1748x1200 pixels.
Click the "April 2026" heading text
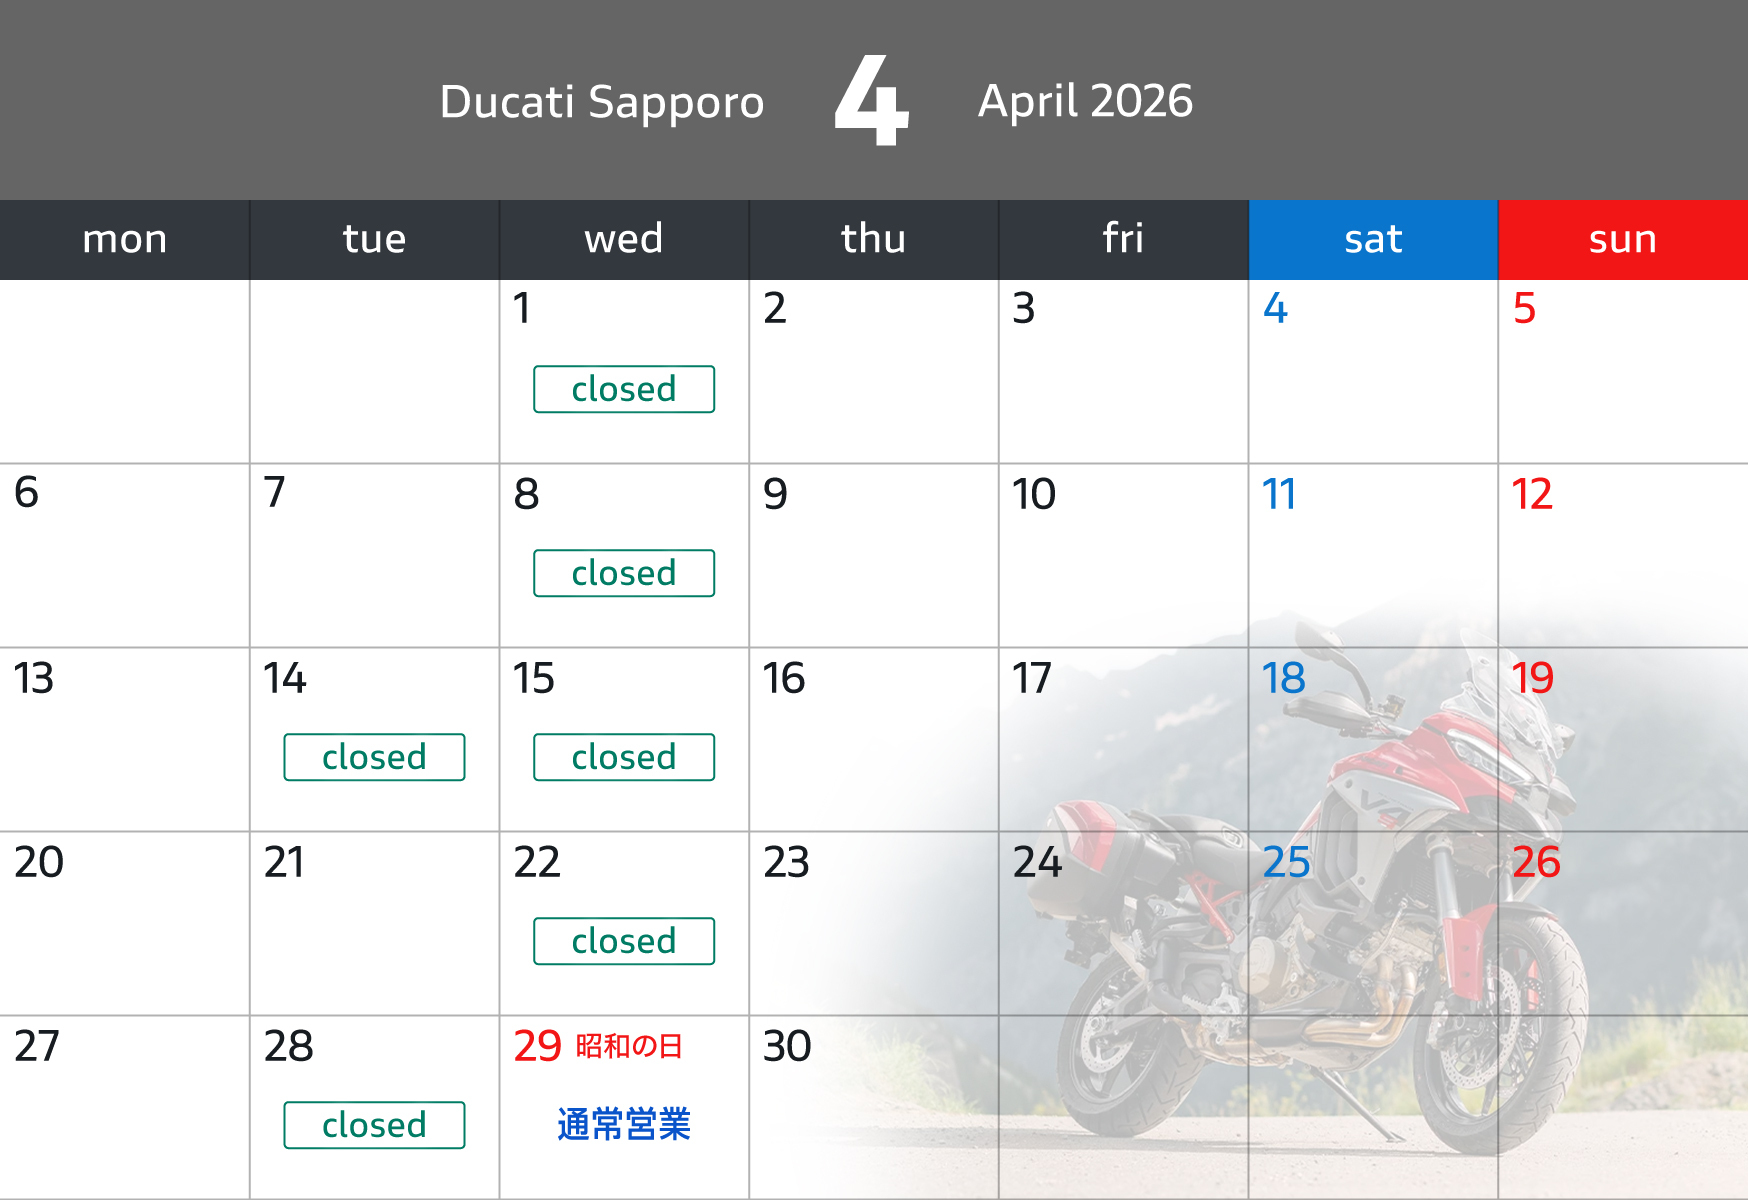(x=1085, y=101)
